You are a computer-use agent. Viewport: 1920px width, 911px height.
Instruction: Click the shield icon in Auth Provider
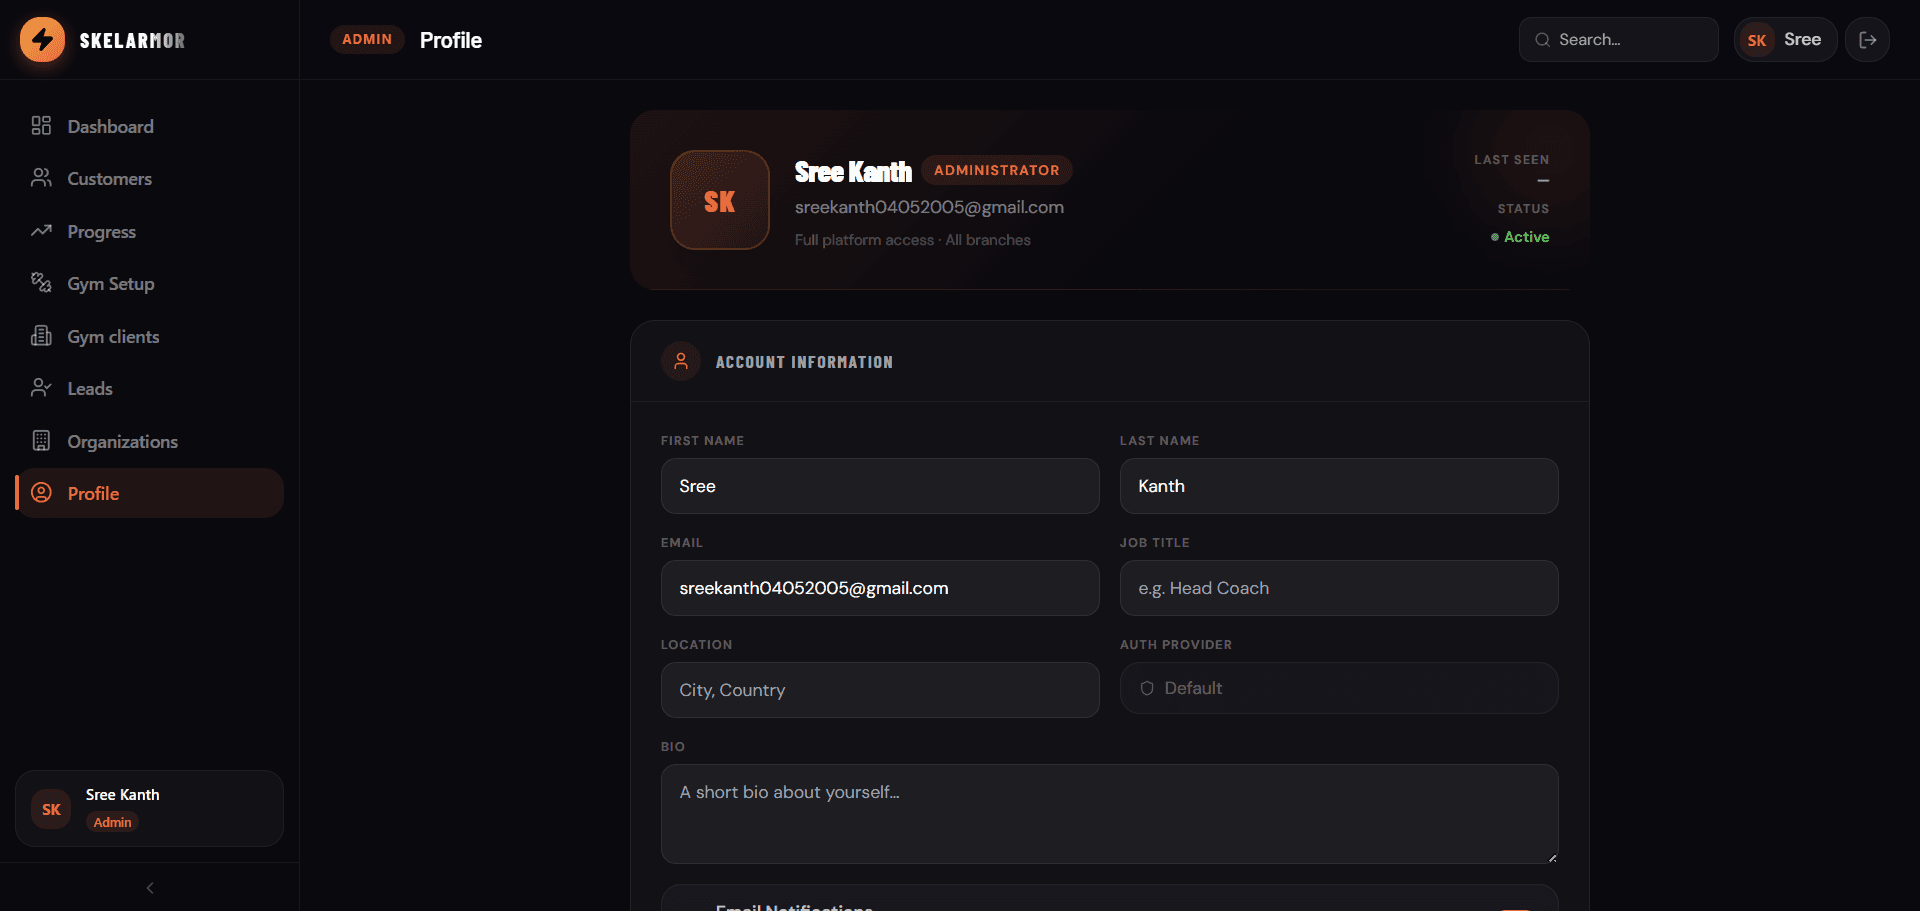click(1147, 688)
